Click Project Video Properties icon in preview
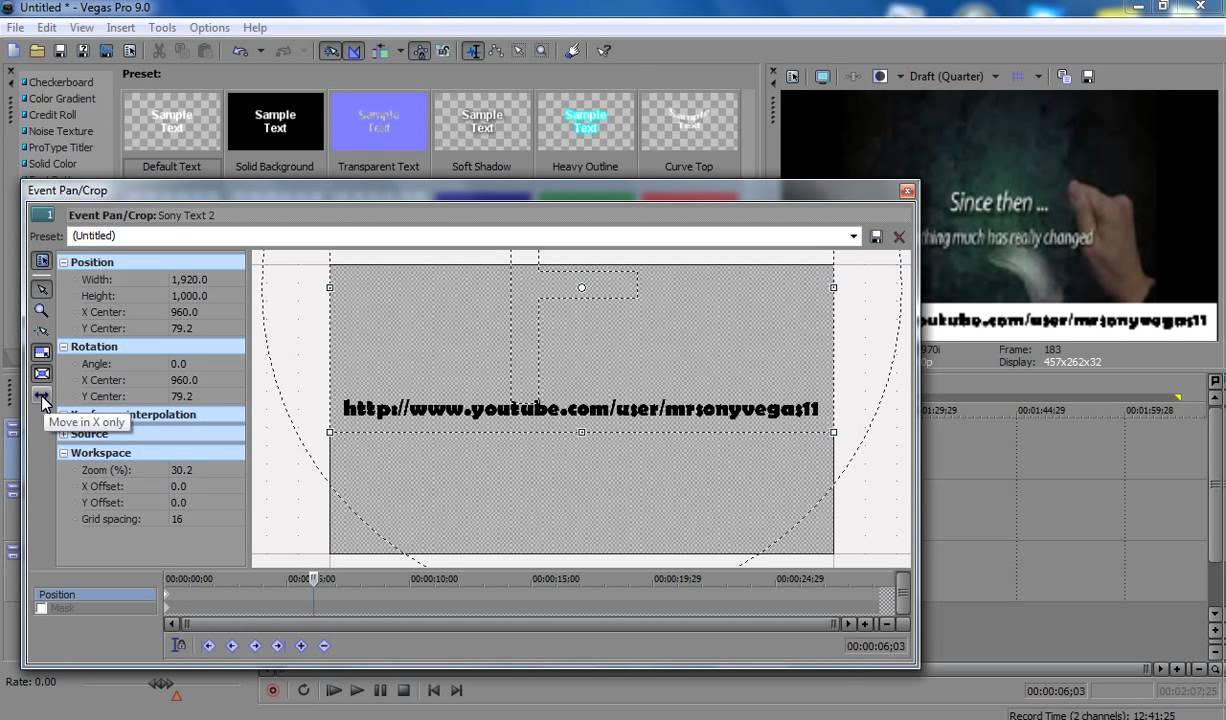 tap(793, 76)
